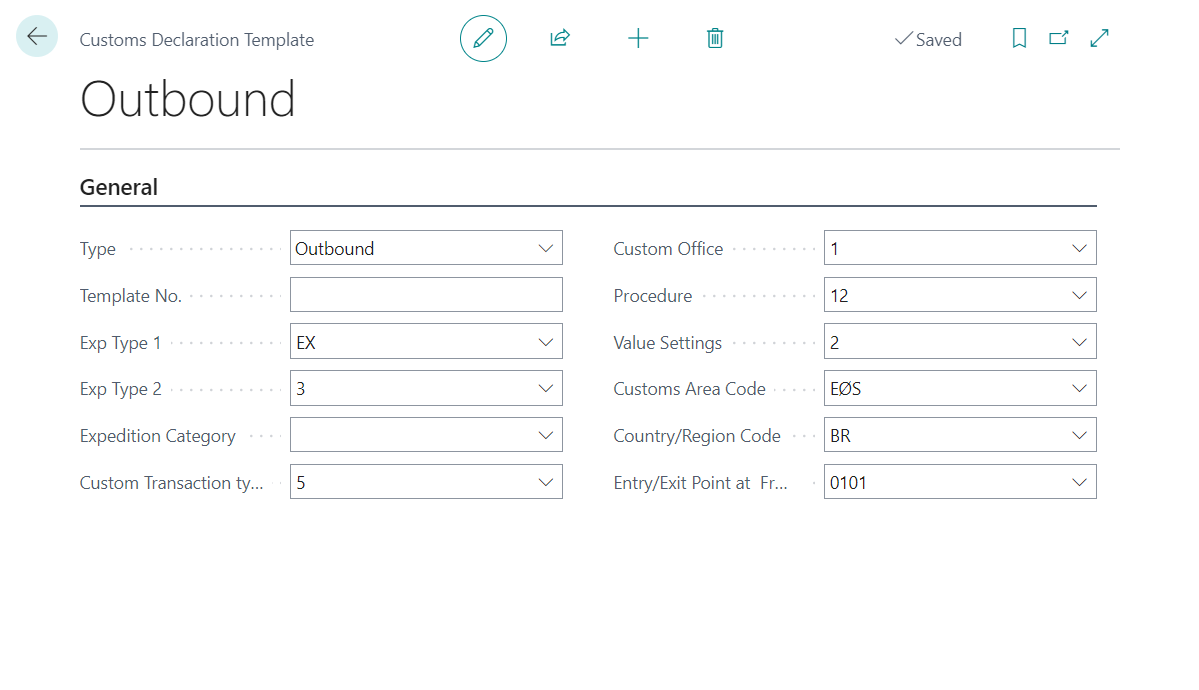Click the plus icon to create new

pos(638,39)
